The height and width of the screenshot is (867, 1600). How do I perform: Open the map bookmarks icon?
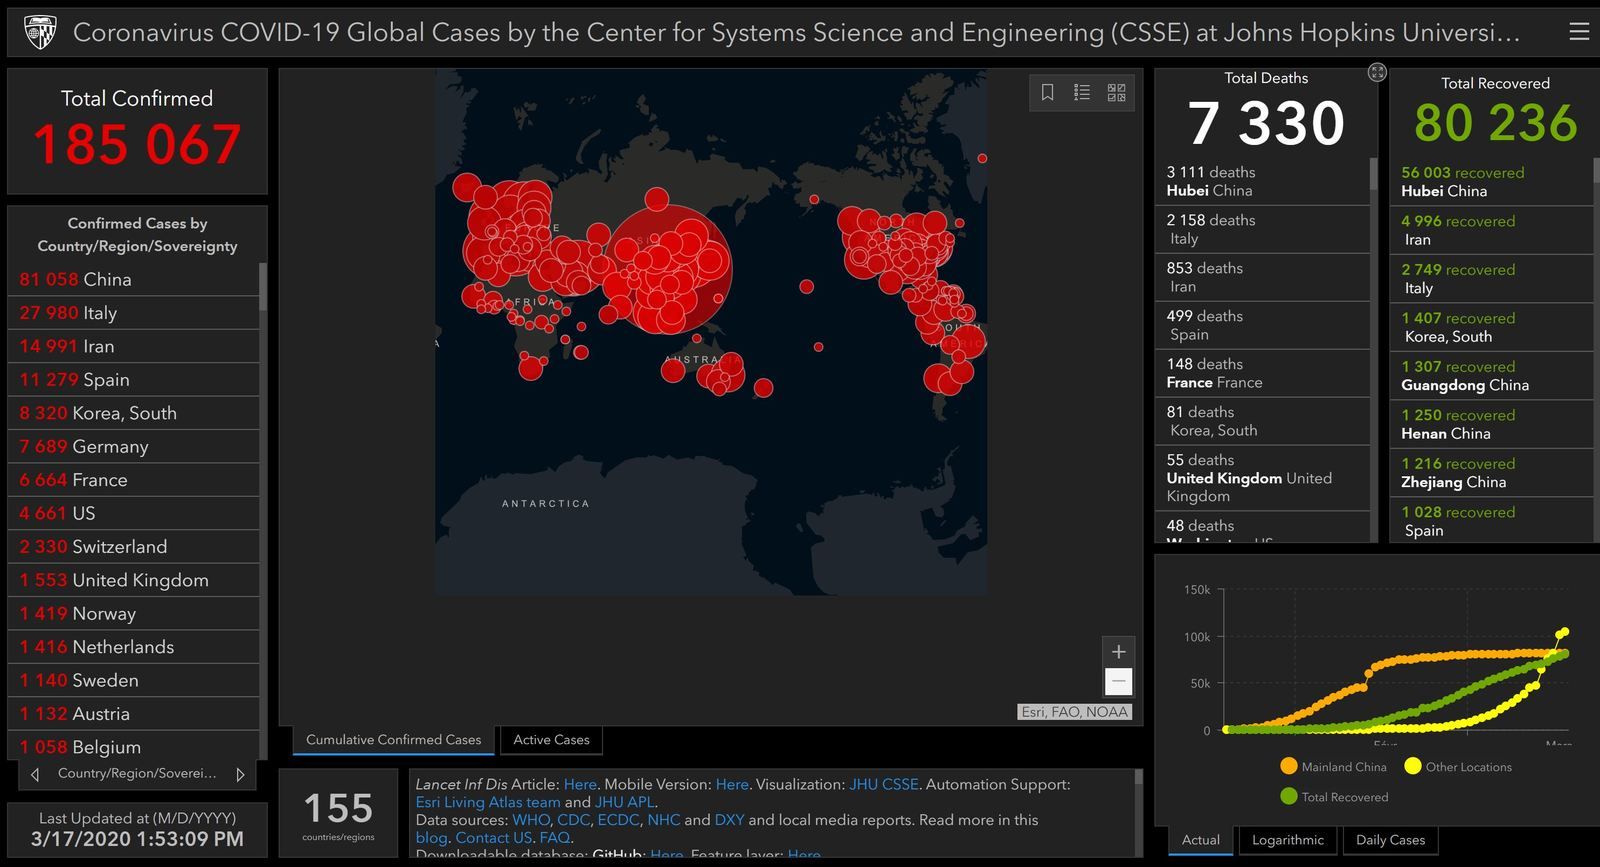click(x=1047, y=93)
